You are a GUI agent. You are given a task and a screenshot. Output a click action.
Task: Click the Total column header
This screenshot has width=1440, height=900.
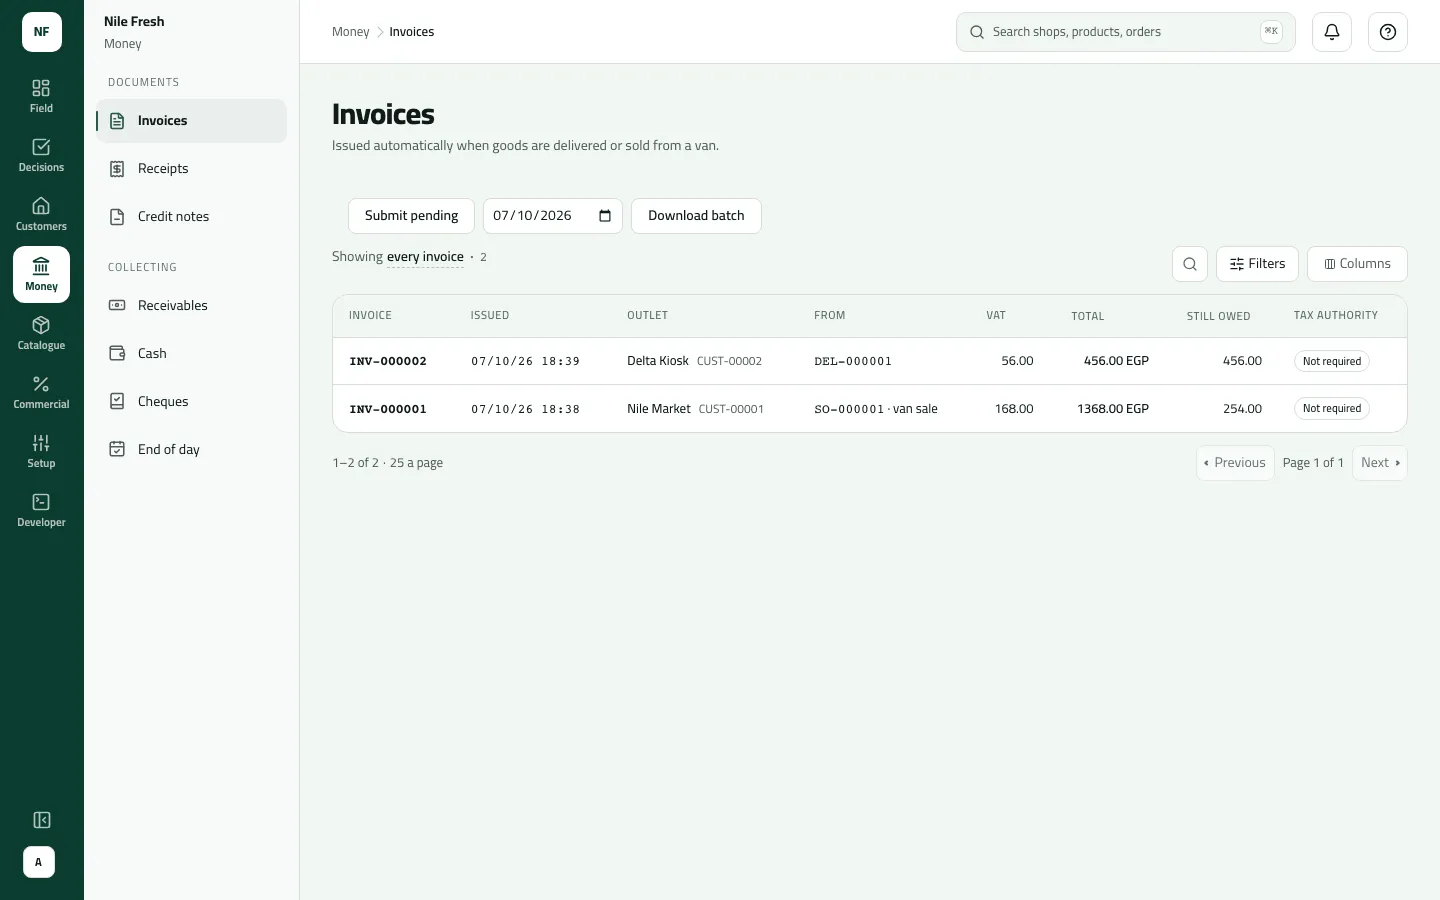(x=1088, y=316)
